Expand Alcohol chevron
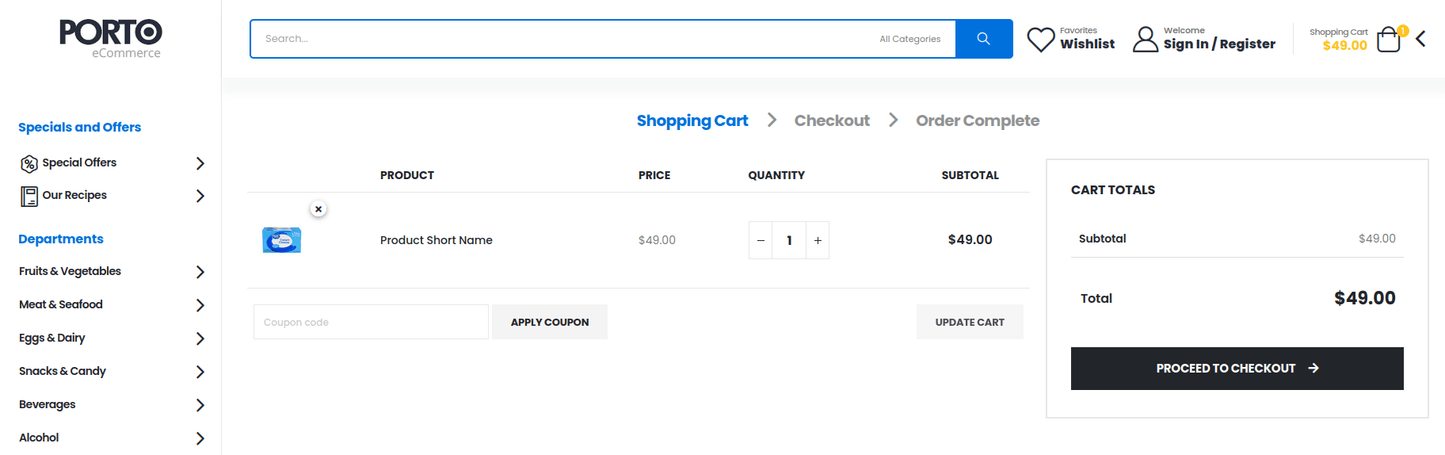1445x455 pixels. 200,438
